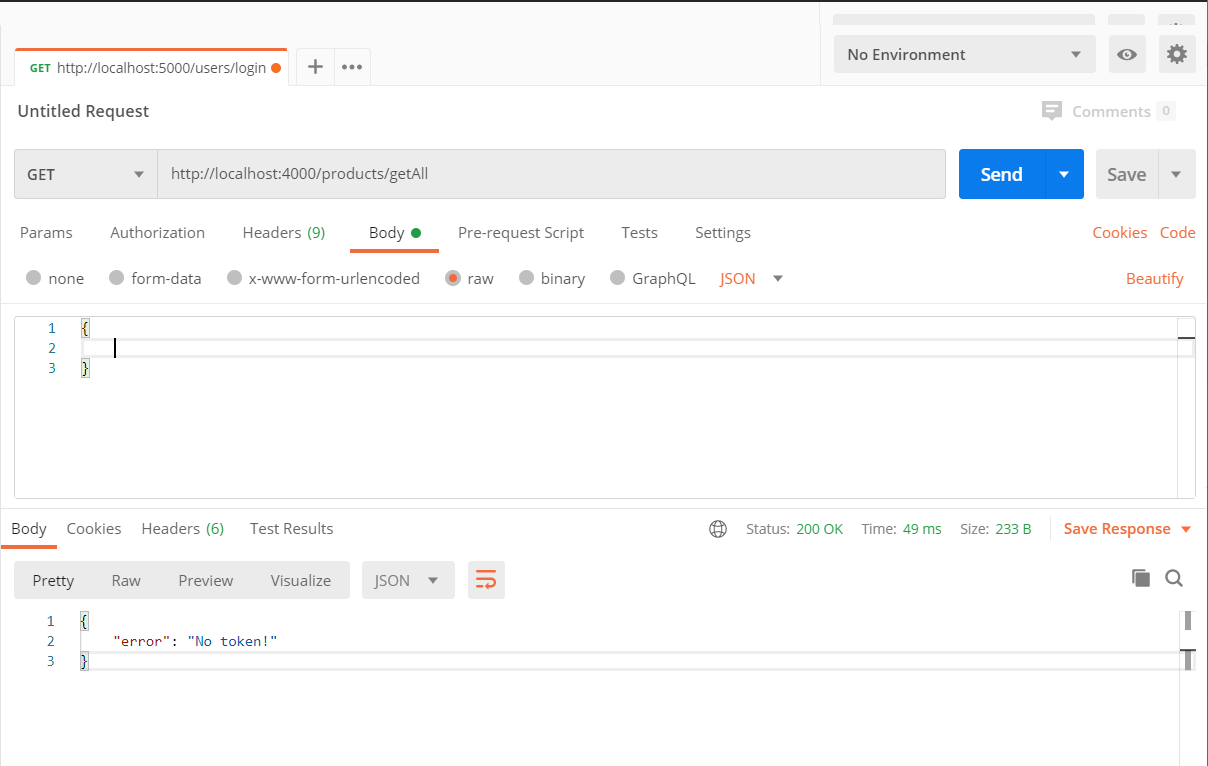The width and height of the screenshot is (1208, 766).
Task: Switch response view to Preview
Action: coord(206,580)
